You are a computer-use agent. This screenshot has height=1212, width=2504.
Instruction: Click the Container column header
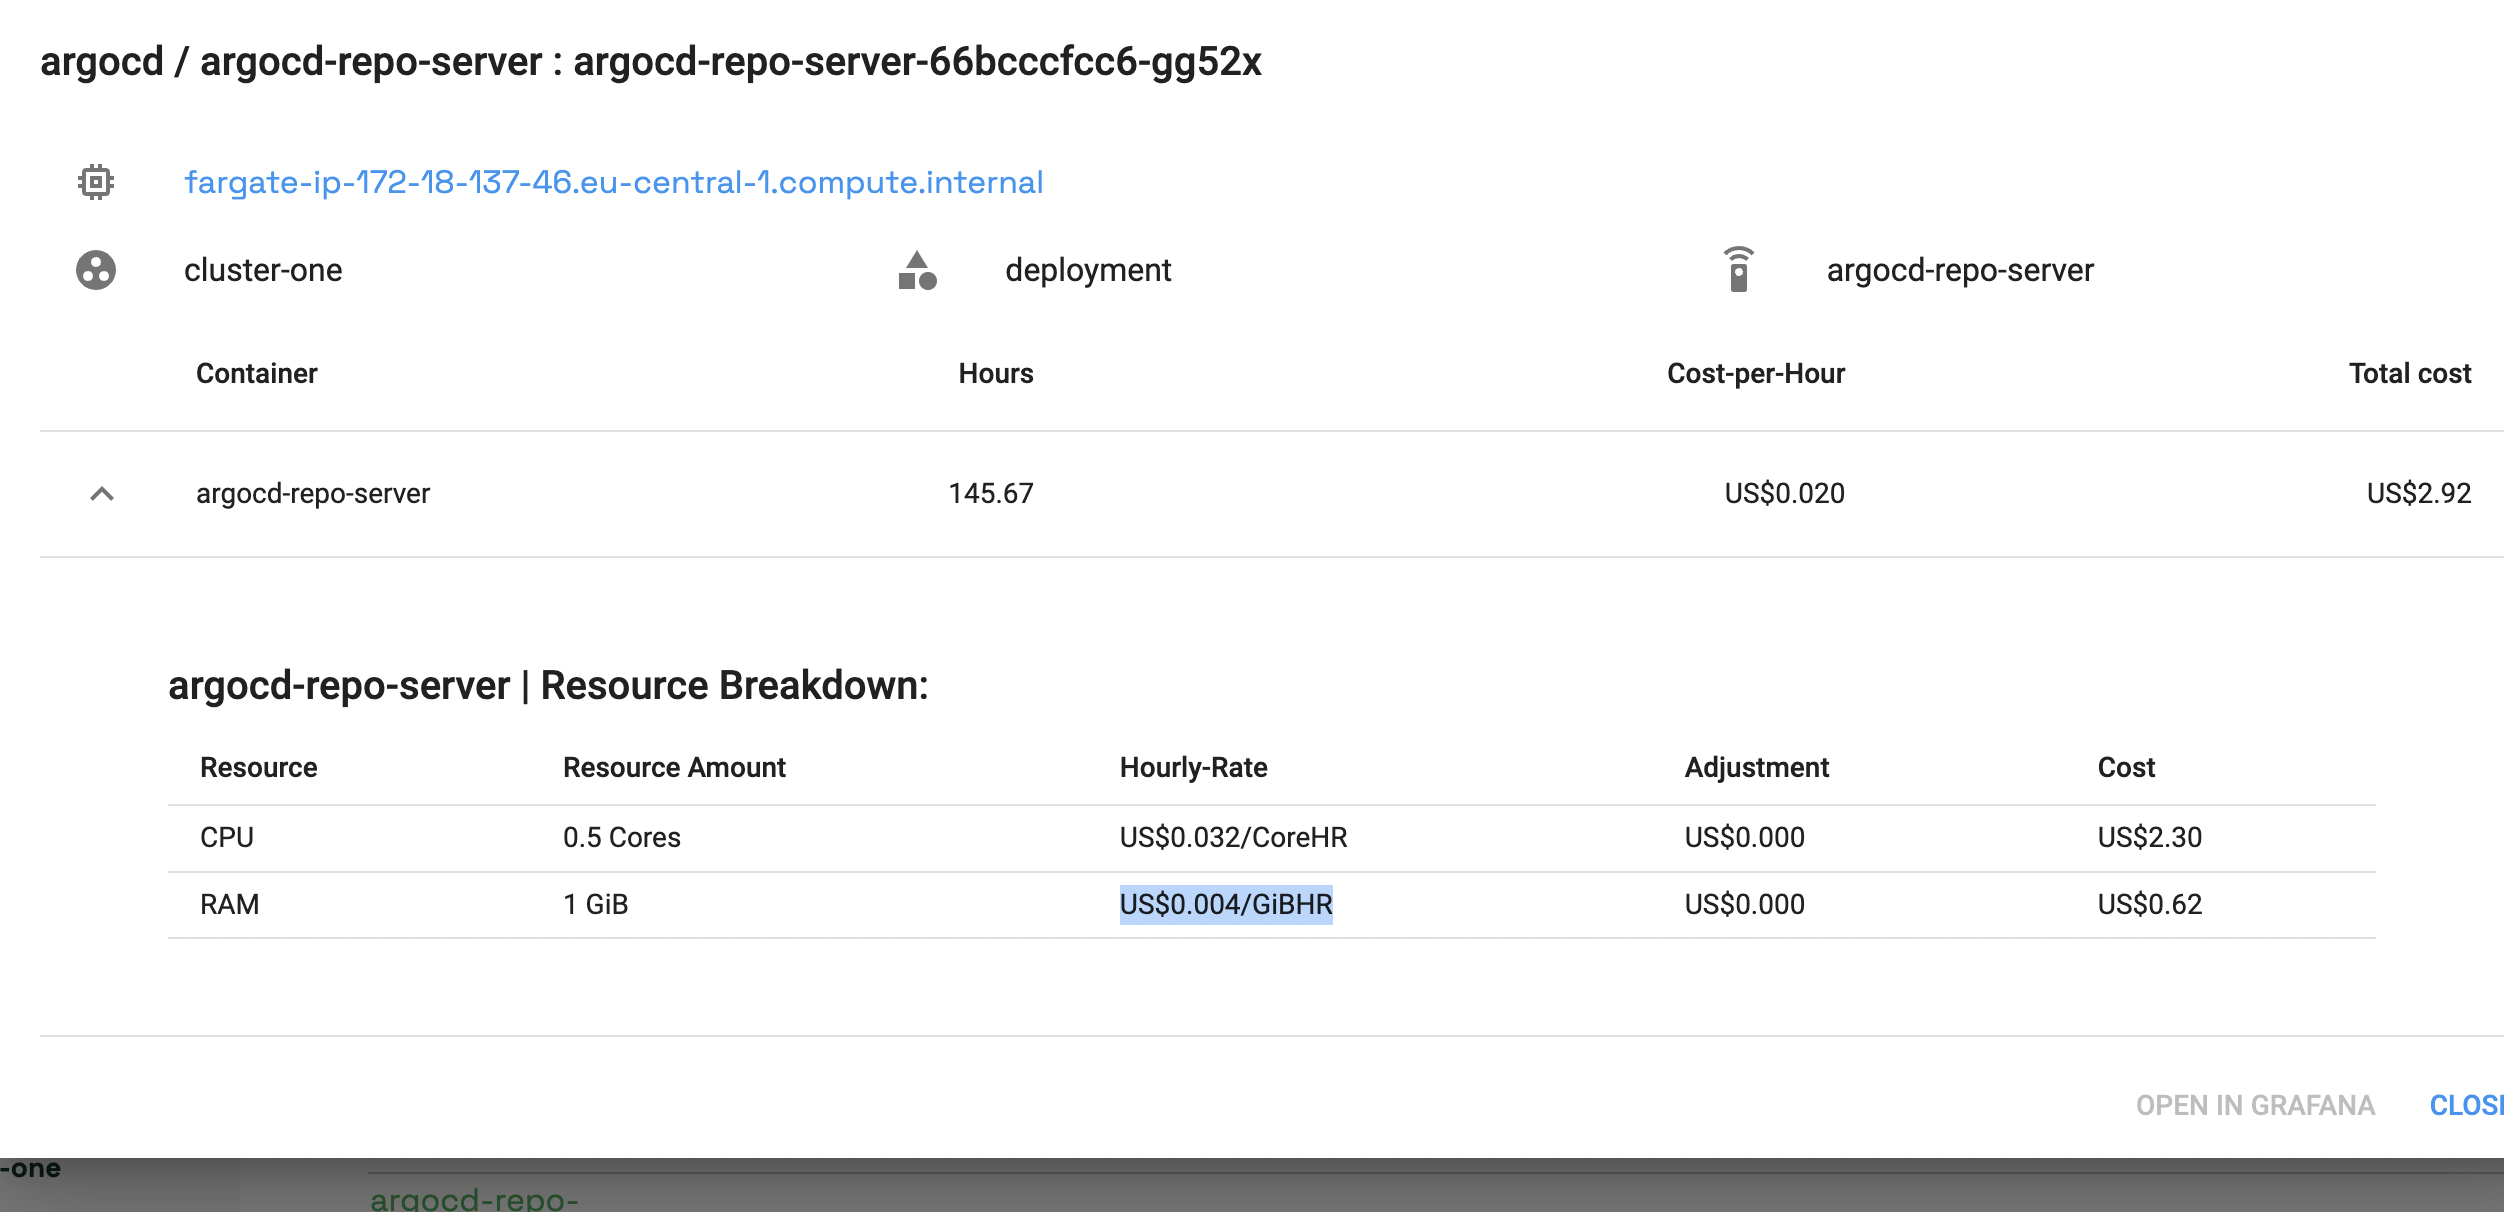(257, 373)
